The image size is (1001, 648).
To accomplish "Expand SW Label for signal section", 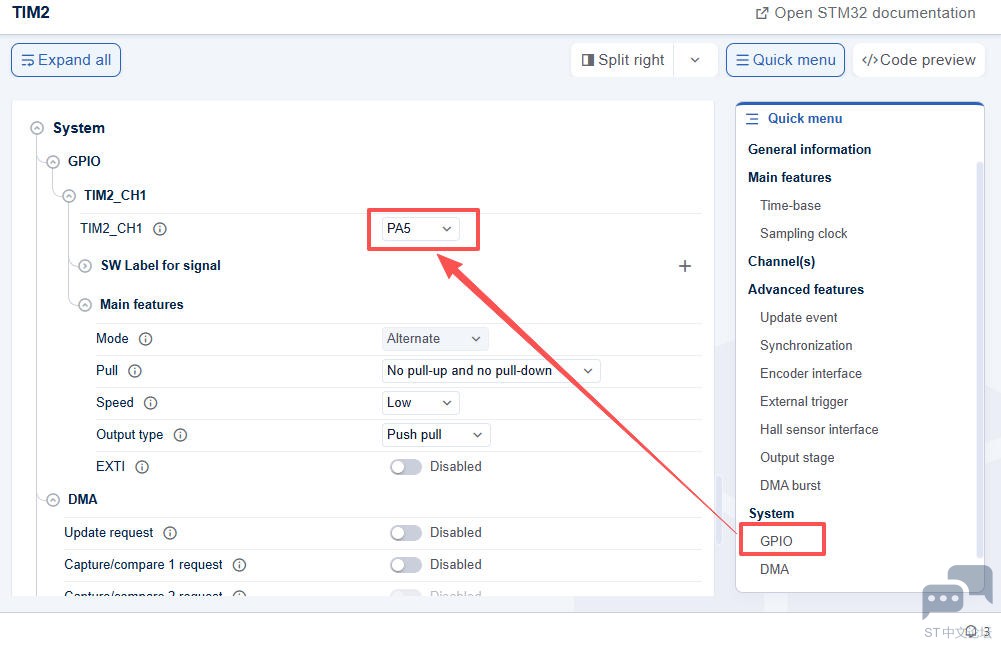I will pyautogui.click(x=85, y=266).
